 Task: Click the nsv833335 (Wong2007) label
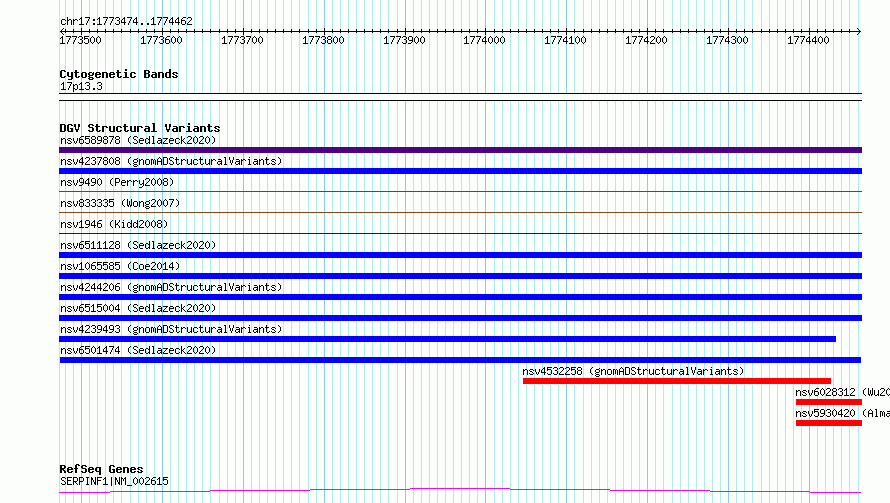coord(120,203)
